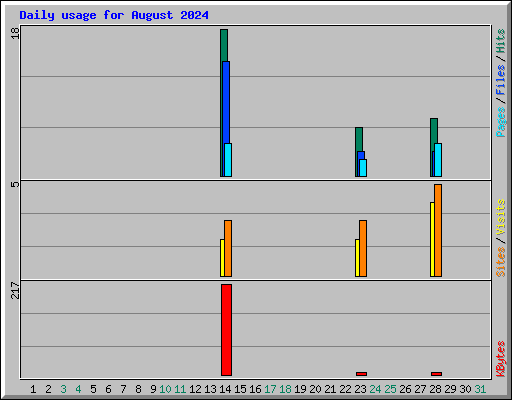Click the yellow Visits bar for day 23
The image size is (512, 400).
pyautogui.click(x=357, y=258)
